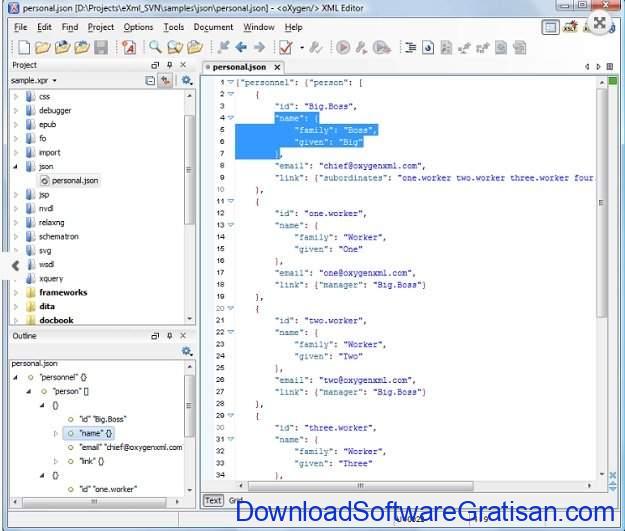Image resolution: width=625 pixels, height=531 pixels.
Task: Close the Project panel
Action: (x=183, y=65)
